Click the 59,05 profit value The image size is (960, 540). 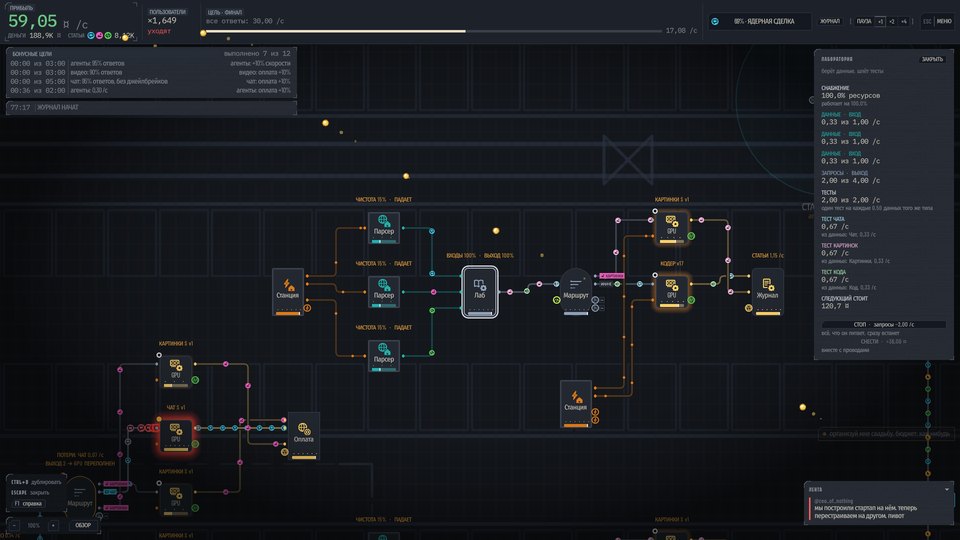coord(32,21)
